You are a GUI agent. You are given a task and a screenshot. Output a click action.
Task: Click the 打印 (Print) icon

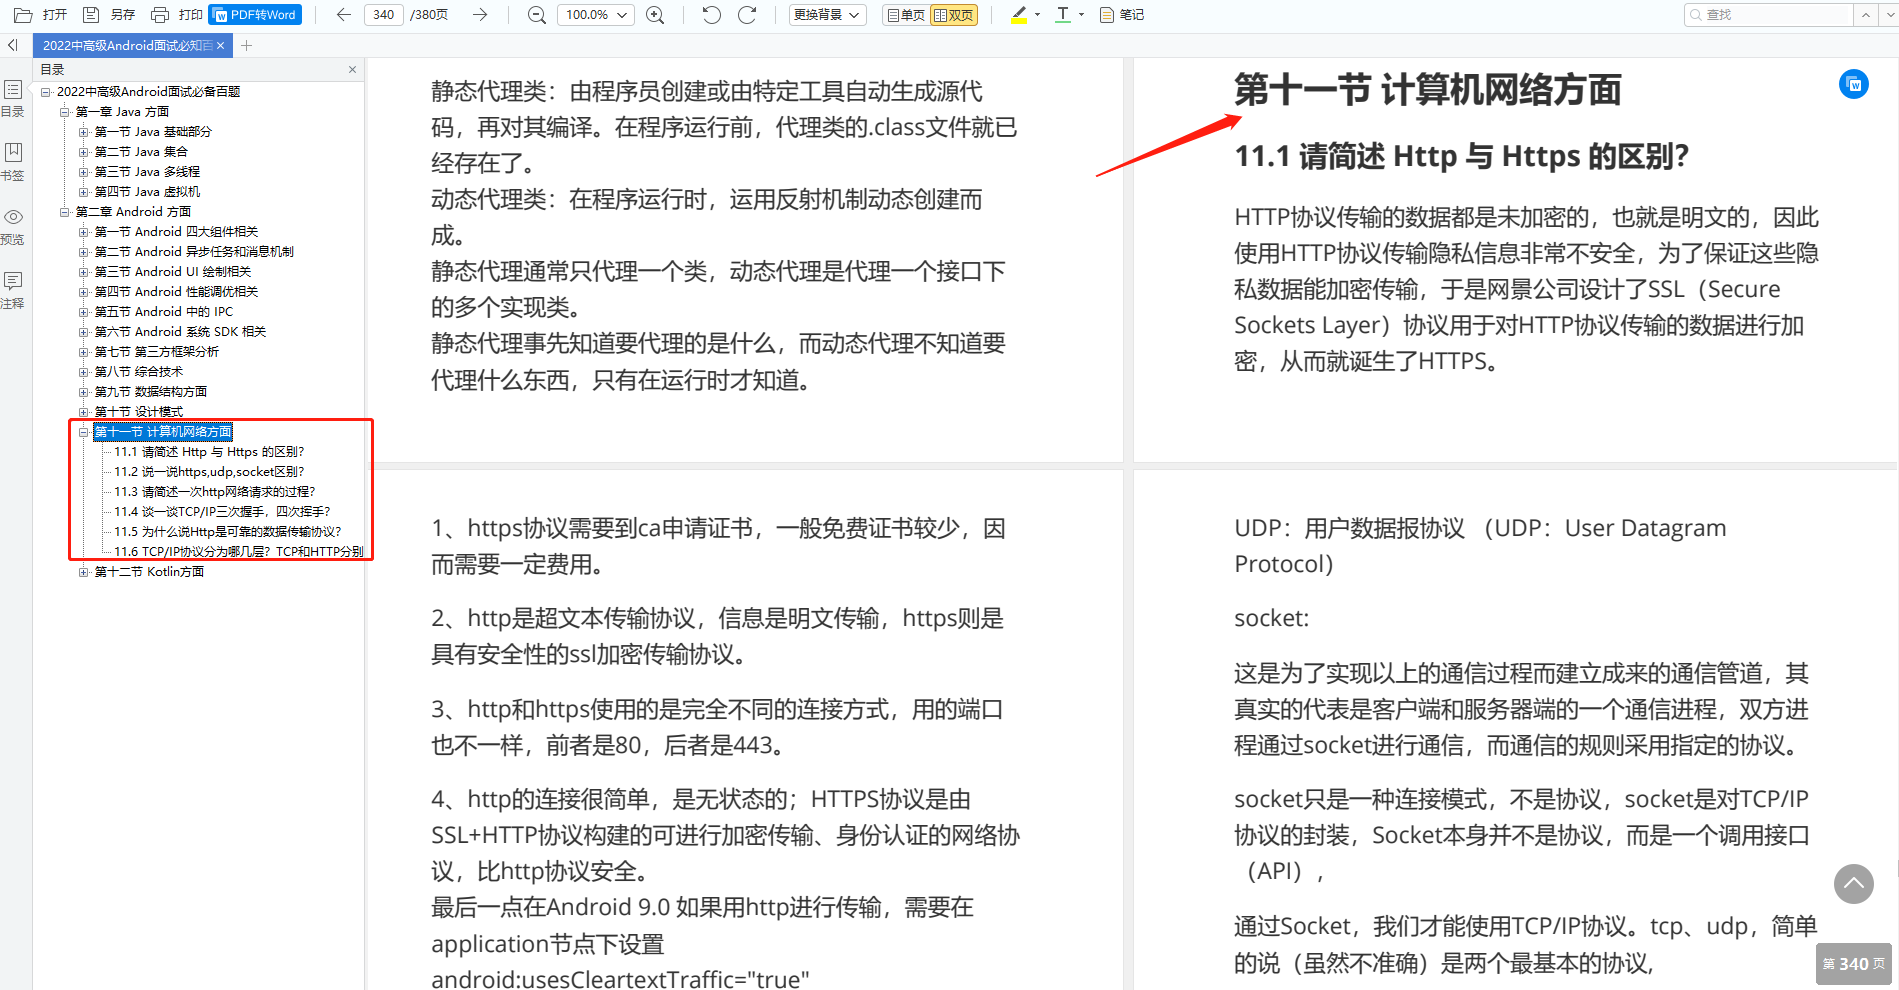point(160,15)
